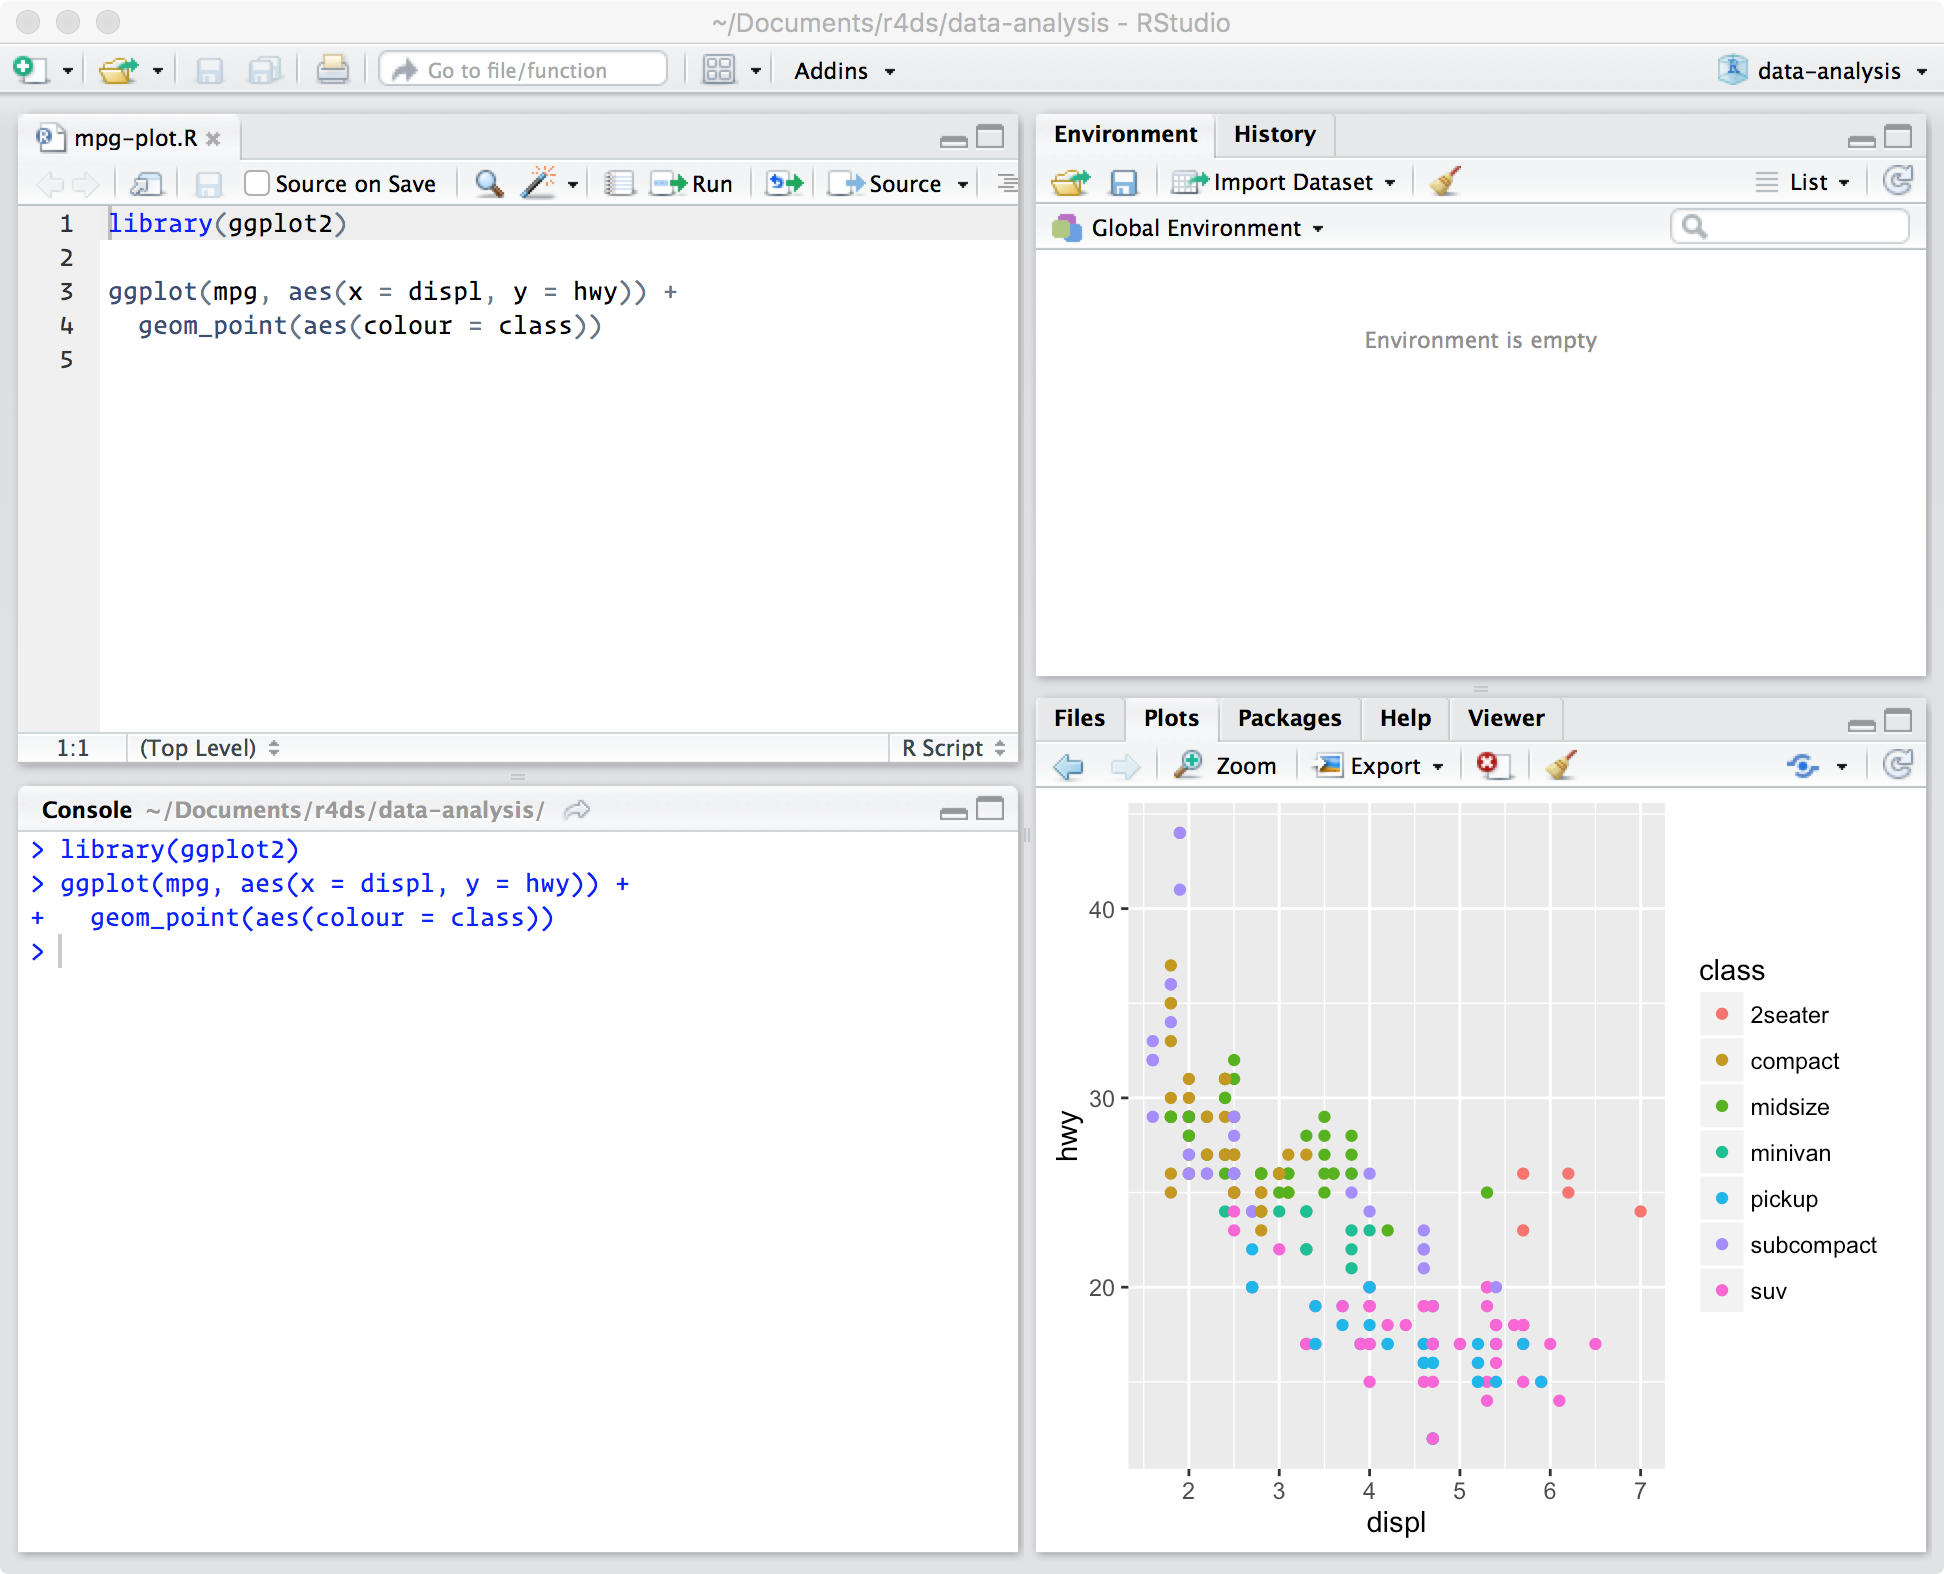
Task: Switch to the Files tab
Action: coord(1079,718)
